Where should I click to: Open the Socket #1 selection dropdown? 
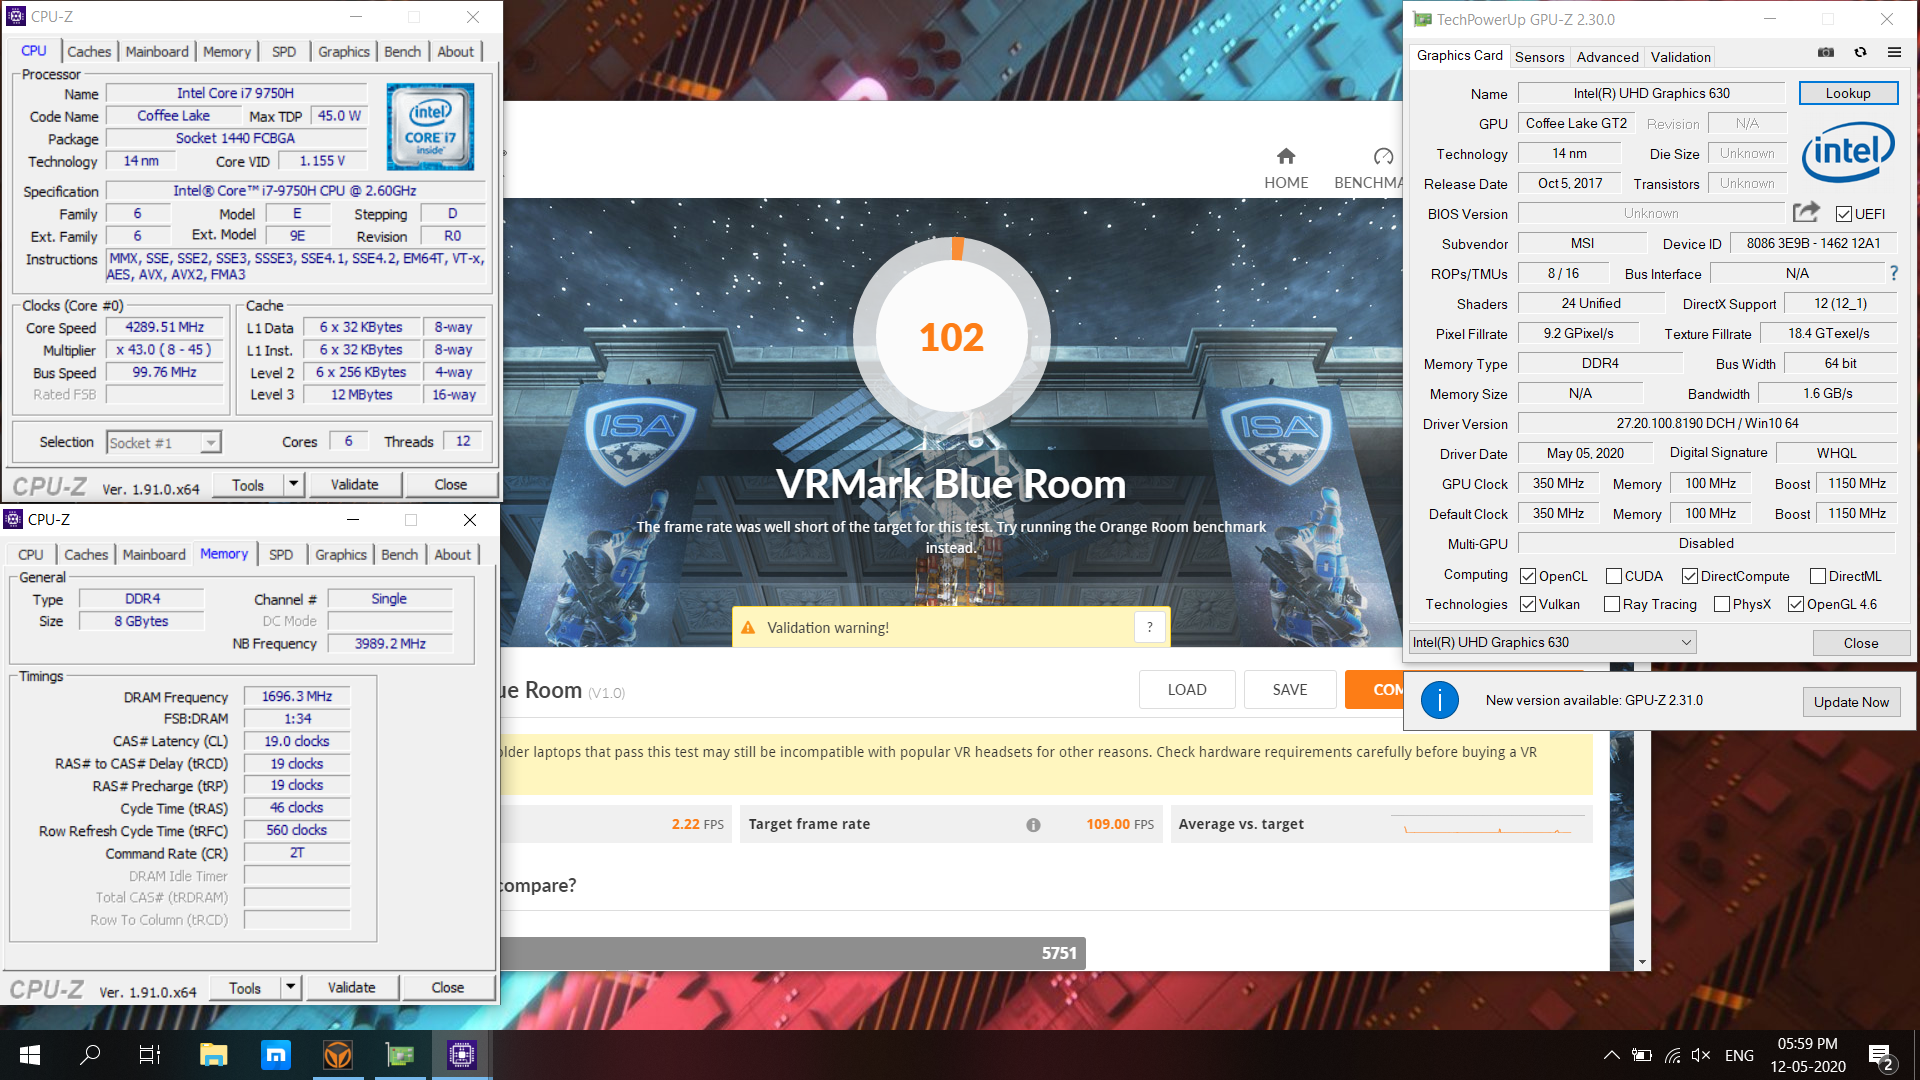[x=164, y=442]
